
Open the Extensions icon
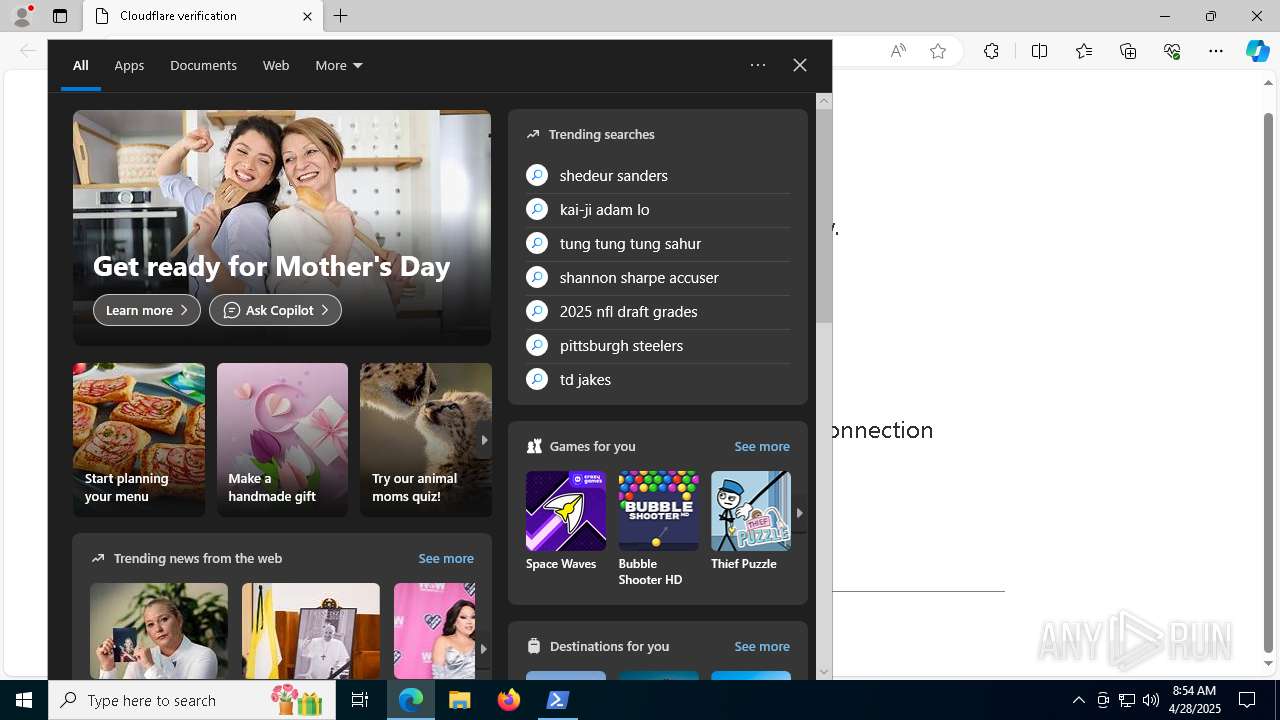pos(991,51)
